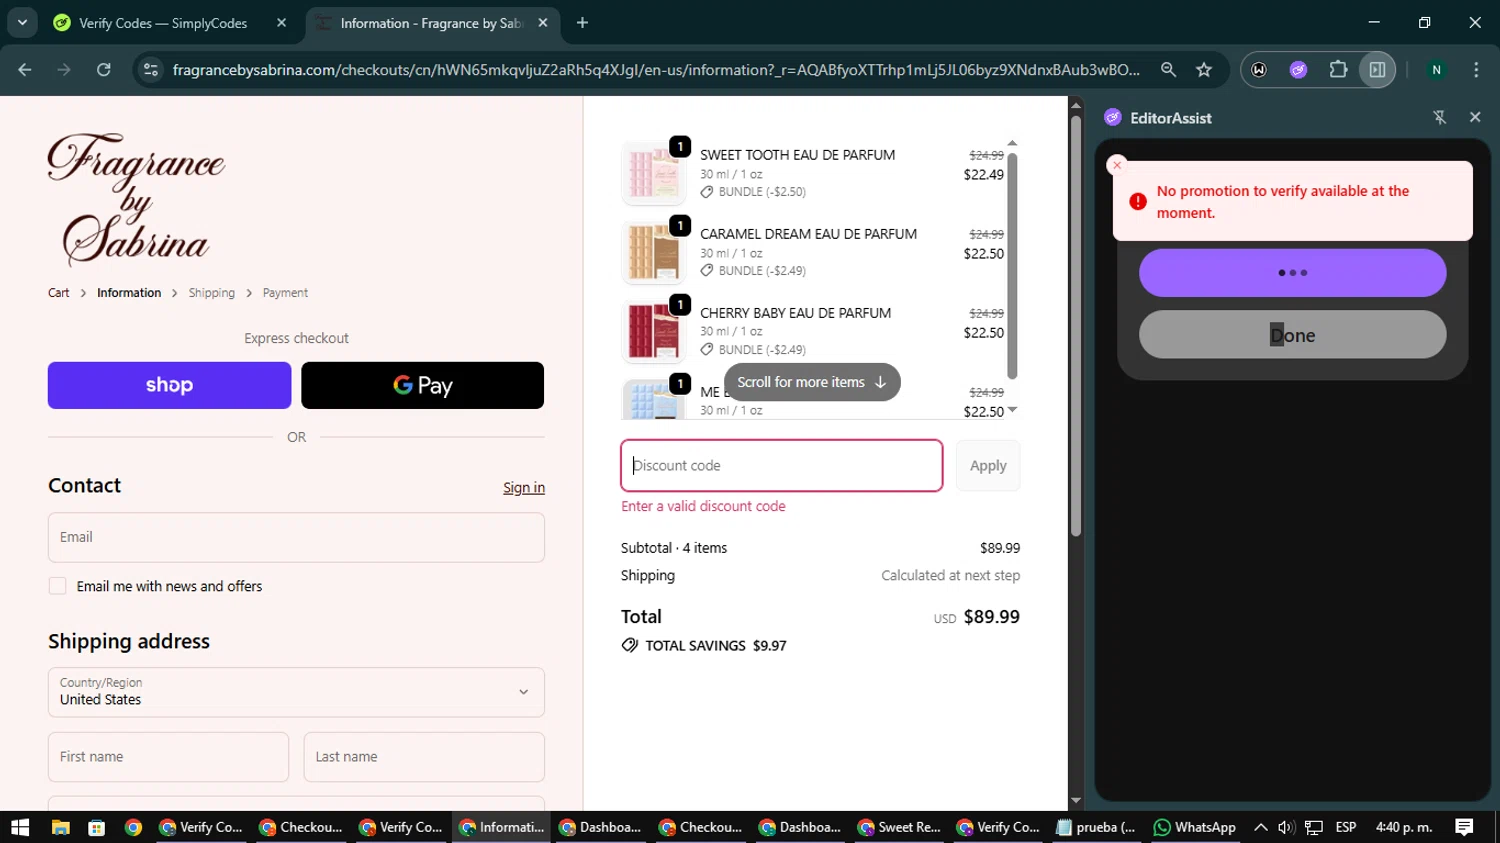Click the Payment breadcrumb step

point(285,293)
